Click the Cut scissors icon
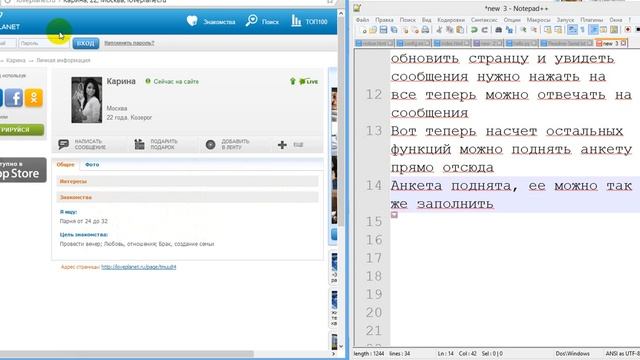640x360 pixels. coord(439,30)
